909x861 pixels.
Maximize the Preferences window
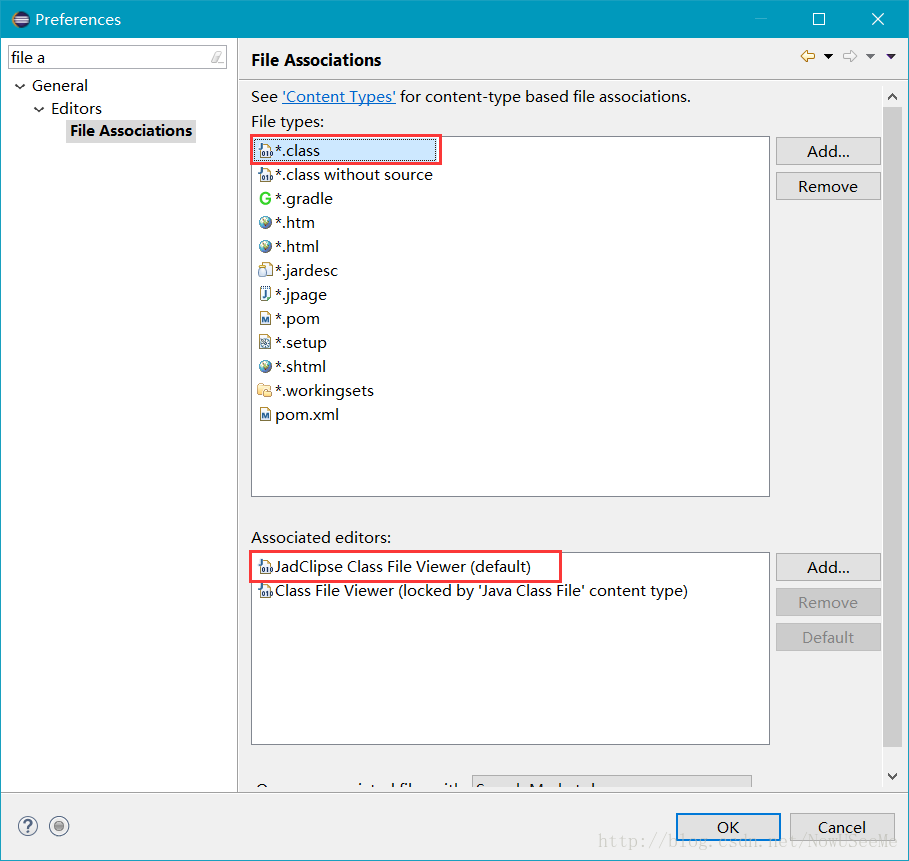click(x=819, y=19)
